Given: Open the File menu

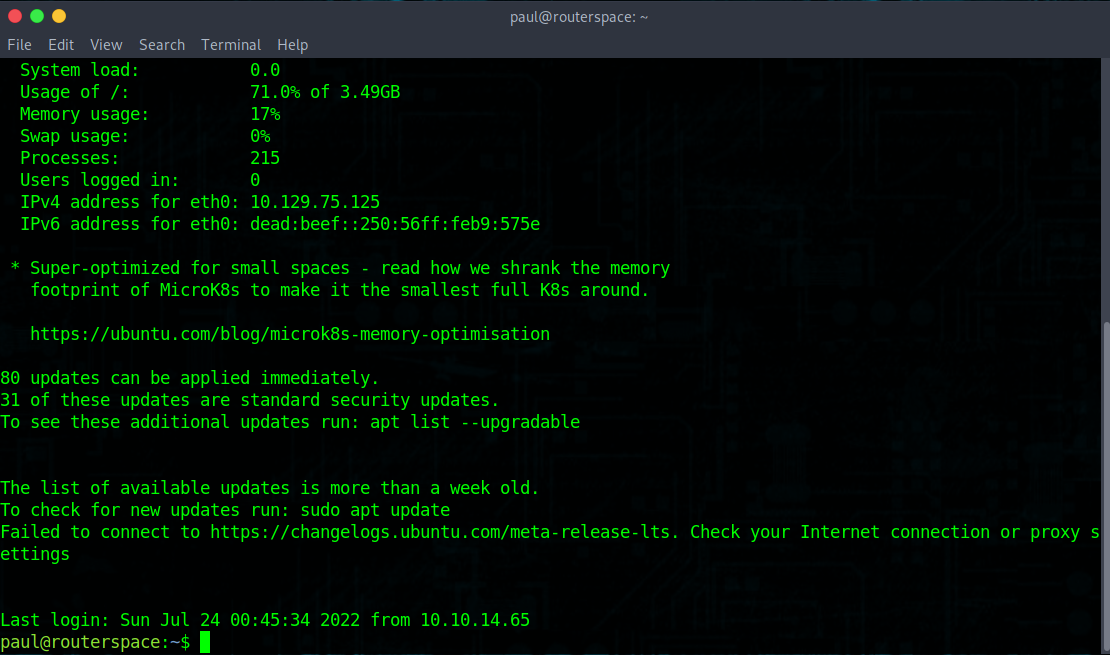Looking at the screenshot, I should click(19, 44).
